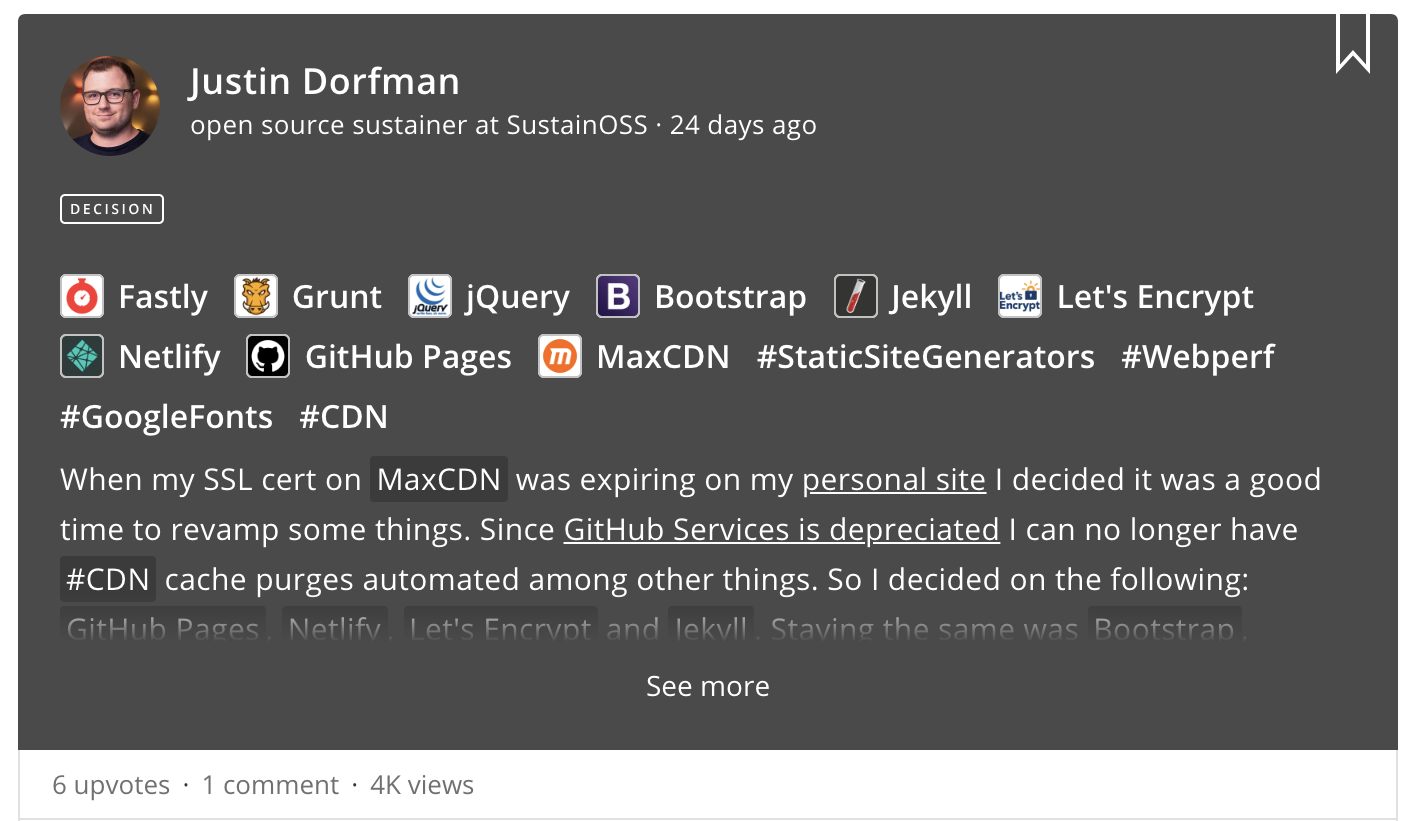The height and width of the screenshot is (821, 1414).
Task: Click the Let's Encrypt logo icon
Action: tap(1020, 297)
